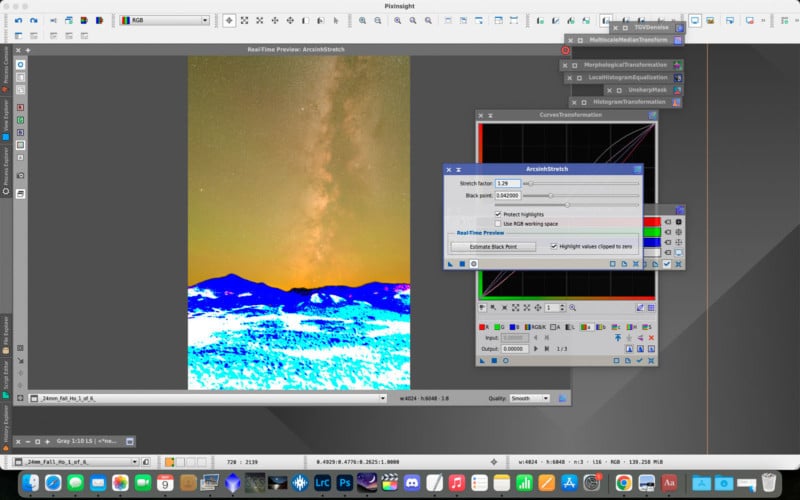The height and width of the screenshot is (500, 800).
Task: Click the zoom in magnifier icon
Action: pyautogui.click(x=363, y=20)
